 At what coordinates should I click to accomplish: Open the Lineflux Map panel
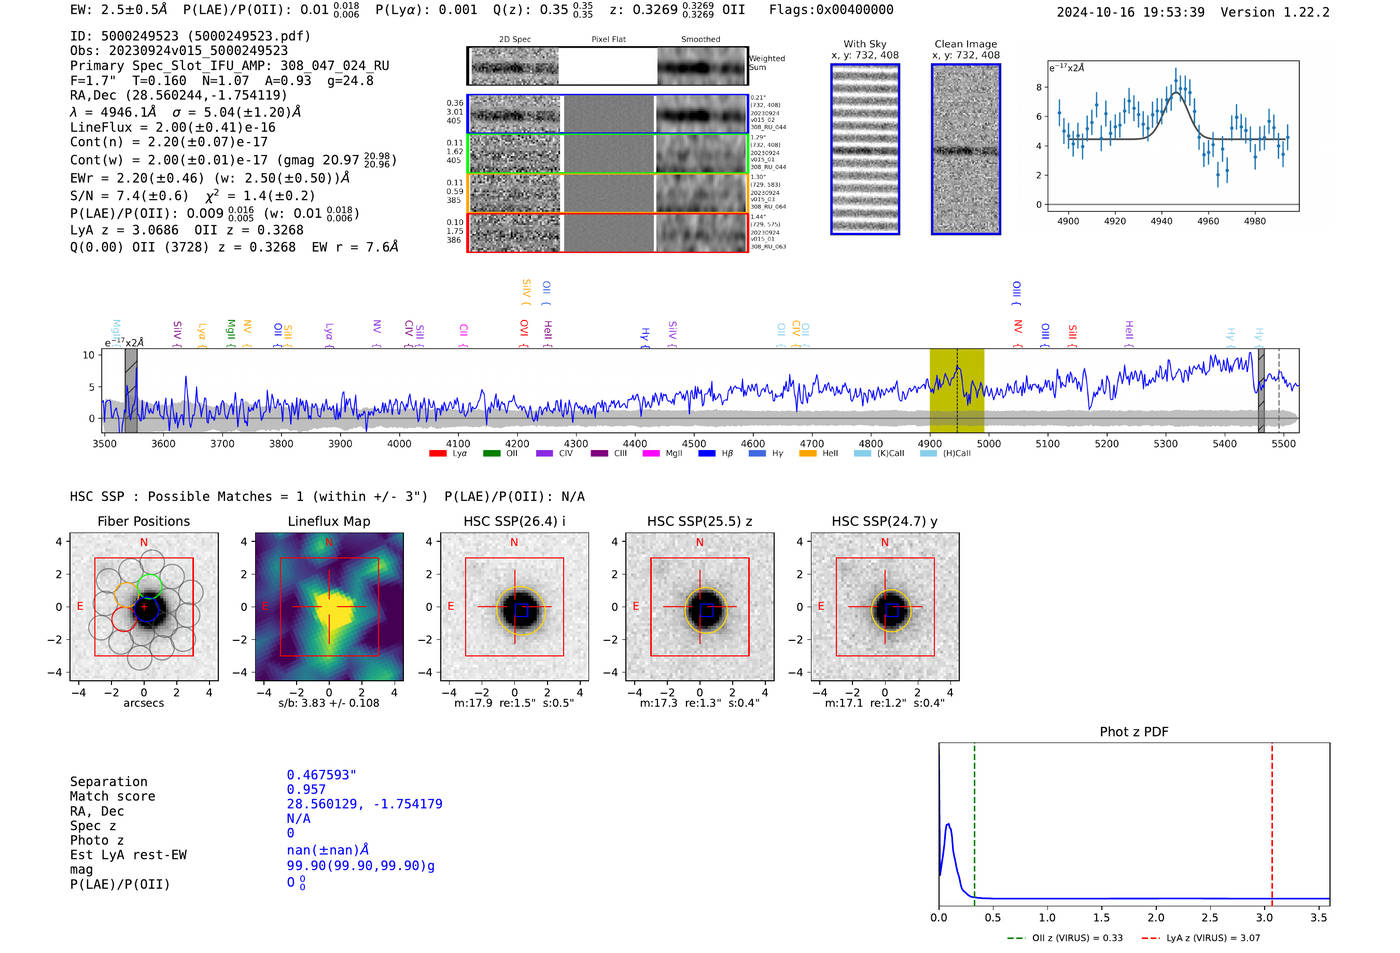tap(329, 606)
